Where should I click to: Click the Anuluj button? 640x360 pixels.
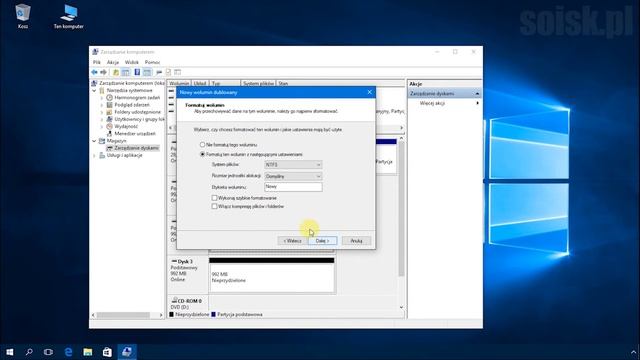click(x=356, y=241)
